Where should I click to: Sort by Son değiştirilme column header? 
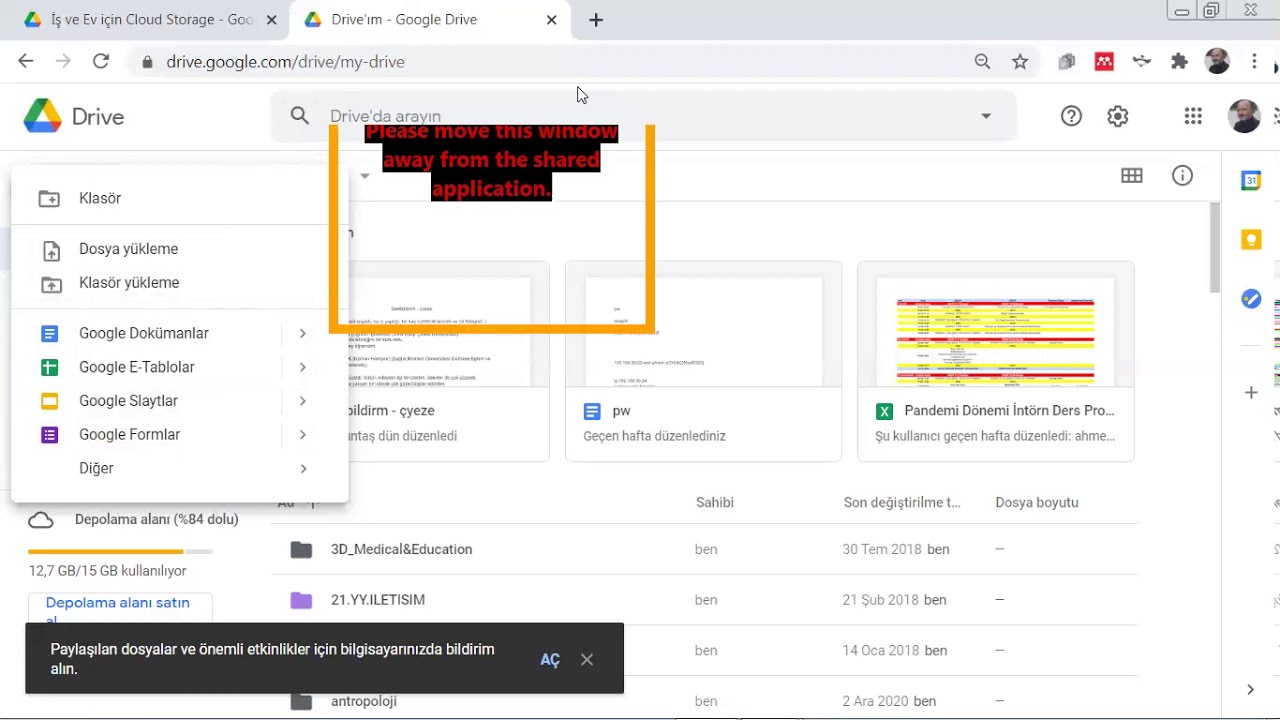pos(902,503)
